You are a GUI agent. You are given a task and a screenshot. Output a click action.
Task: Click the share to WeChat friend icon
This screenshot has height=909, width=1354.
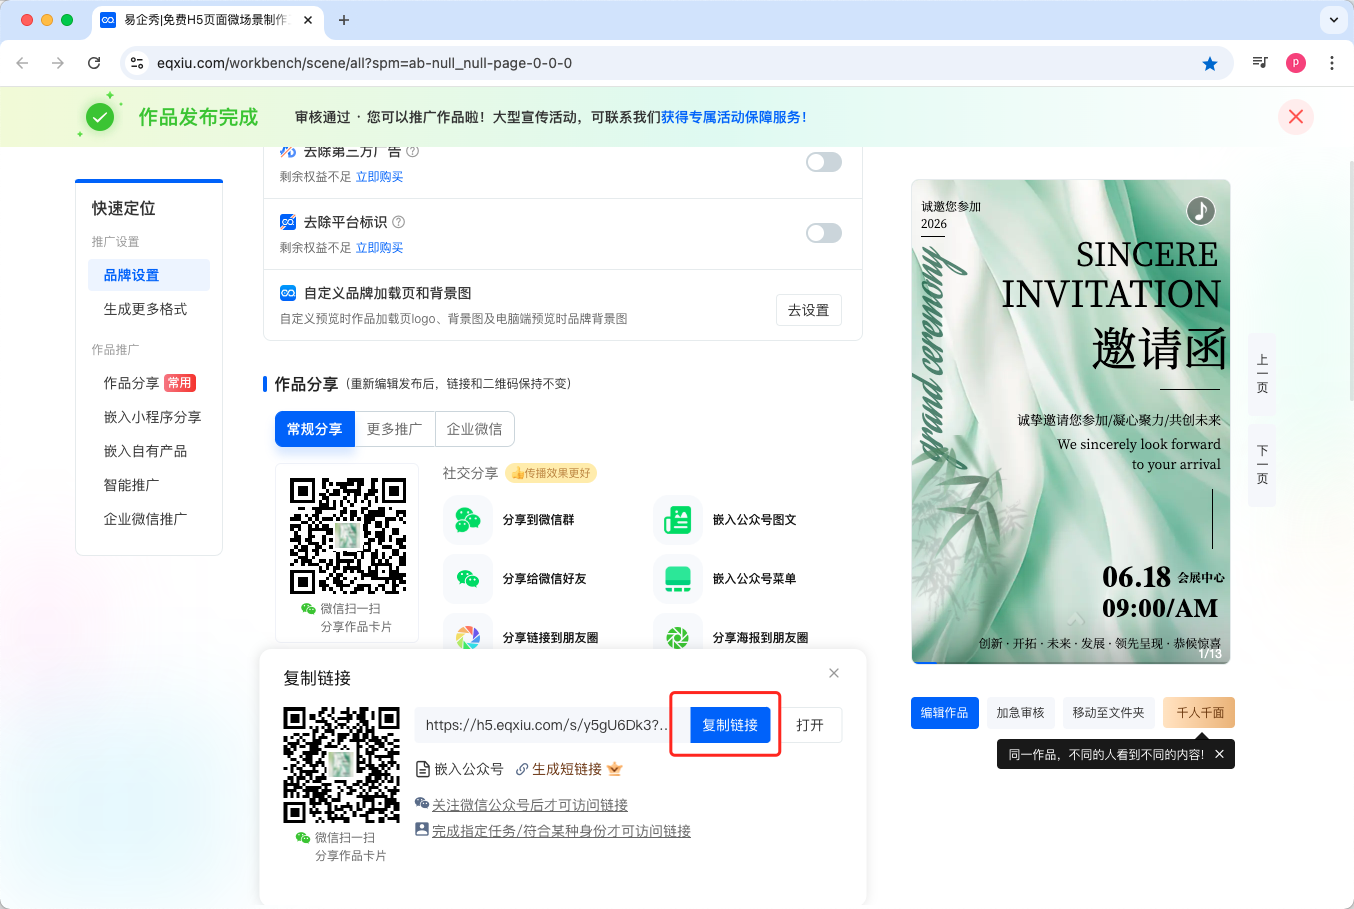468,579
